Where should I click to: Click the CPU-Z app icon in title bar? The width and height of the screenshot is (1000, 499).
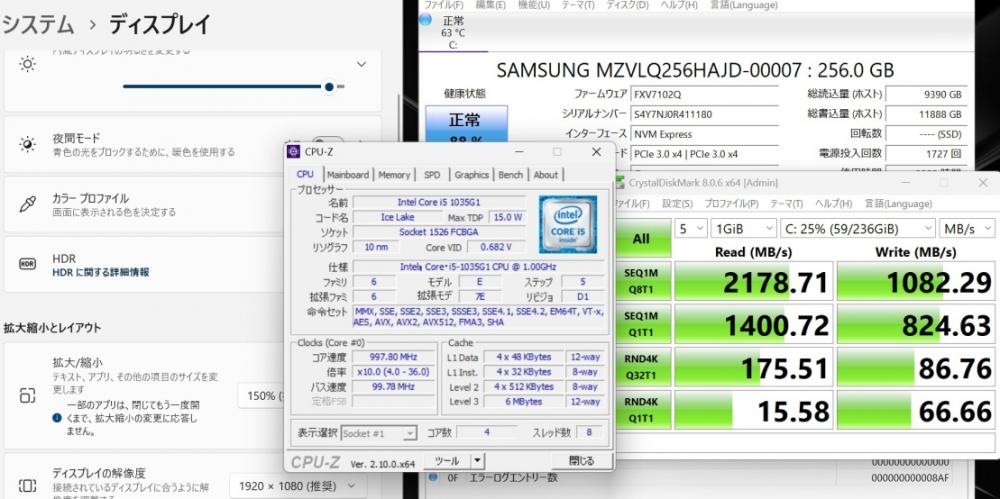click(293, 152)
